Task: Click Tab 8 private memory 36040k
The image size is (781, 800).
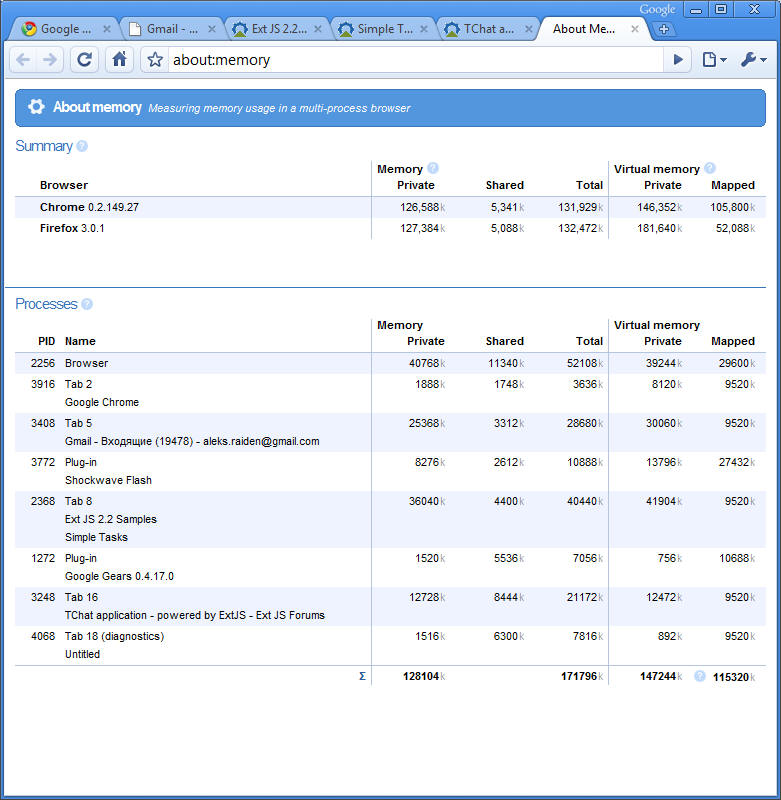Action: click(427, 502)
